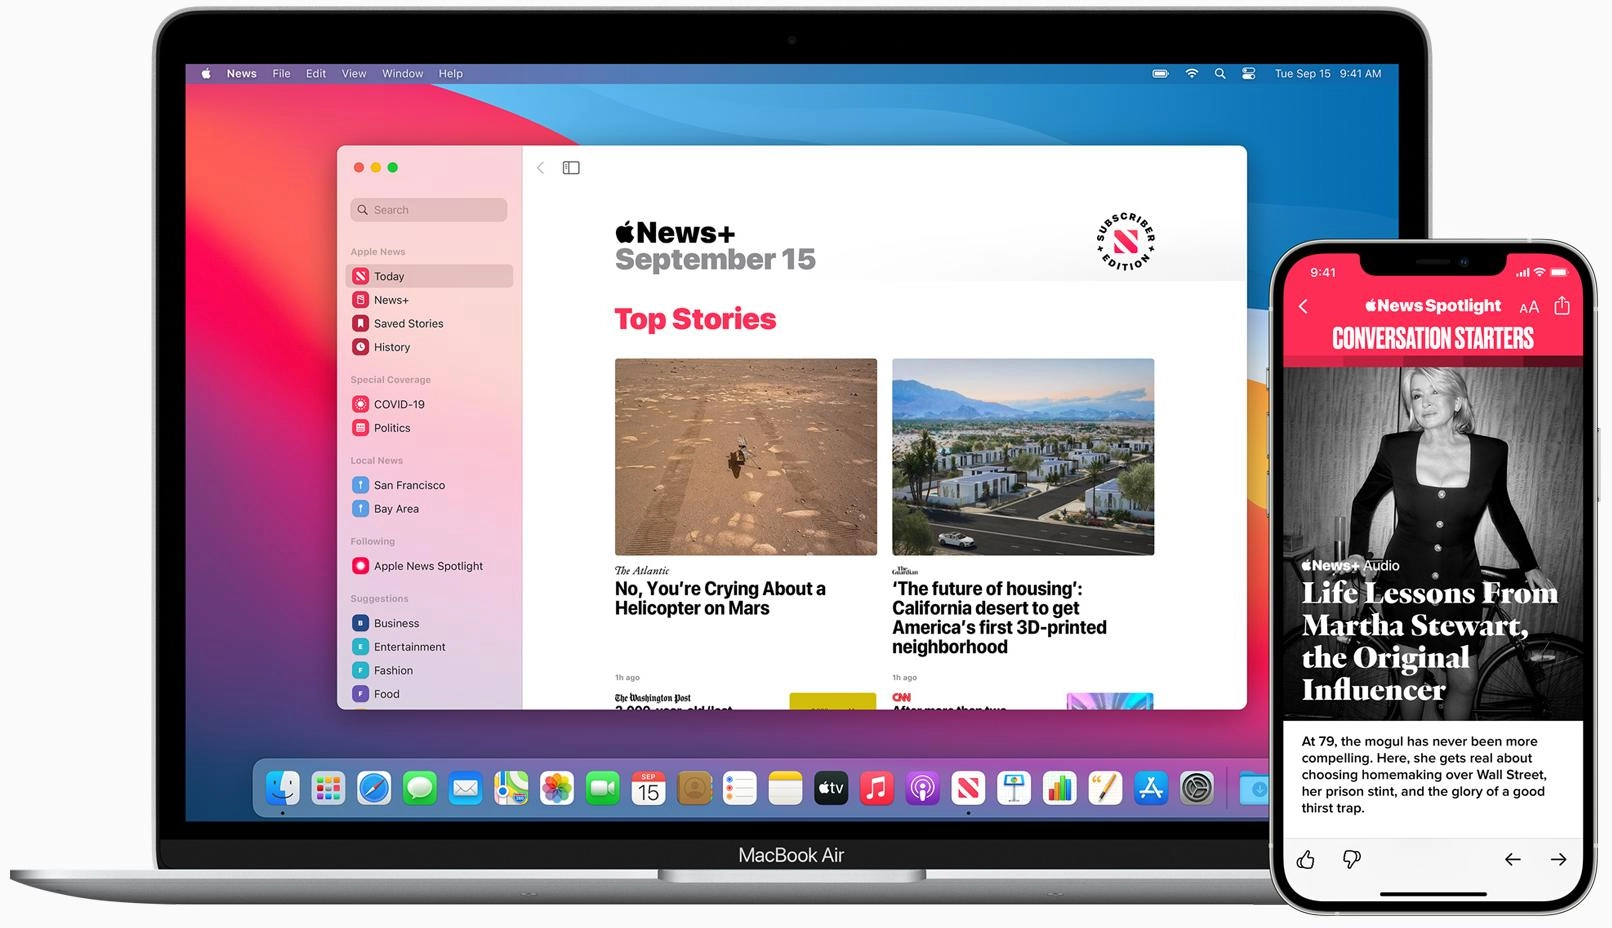Tap the back chevron on the iPhone
Viewport: 1612px width, 928px height.
coord(1303,307)
